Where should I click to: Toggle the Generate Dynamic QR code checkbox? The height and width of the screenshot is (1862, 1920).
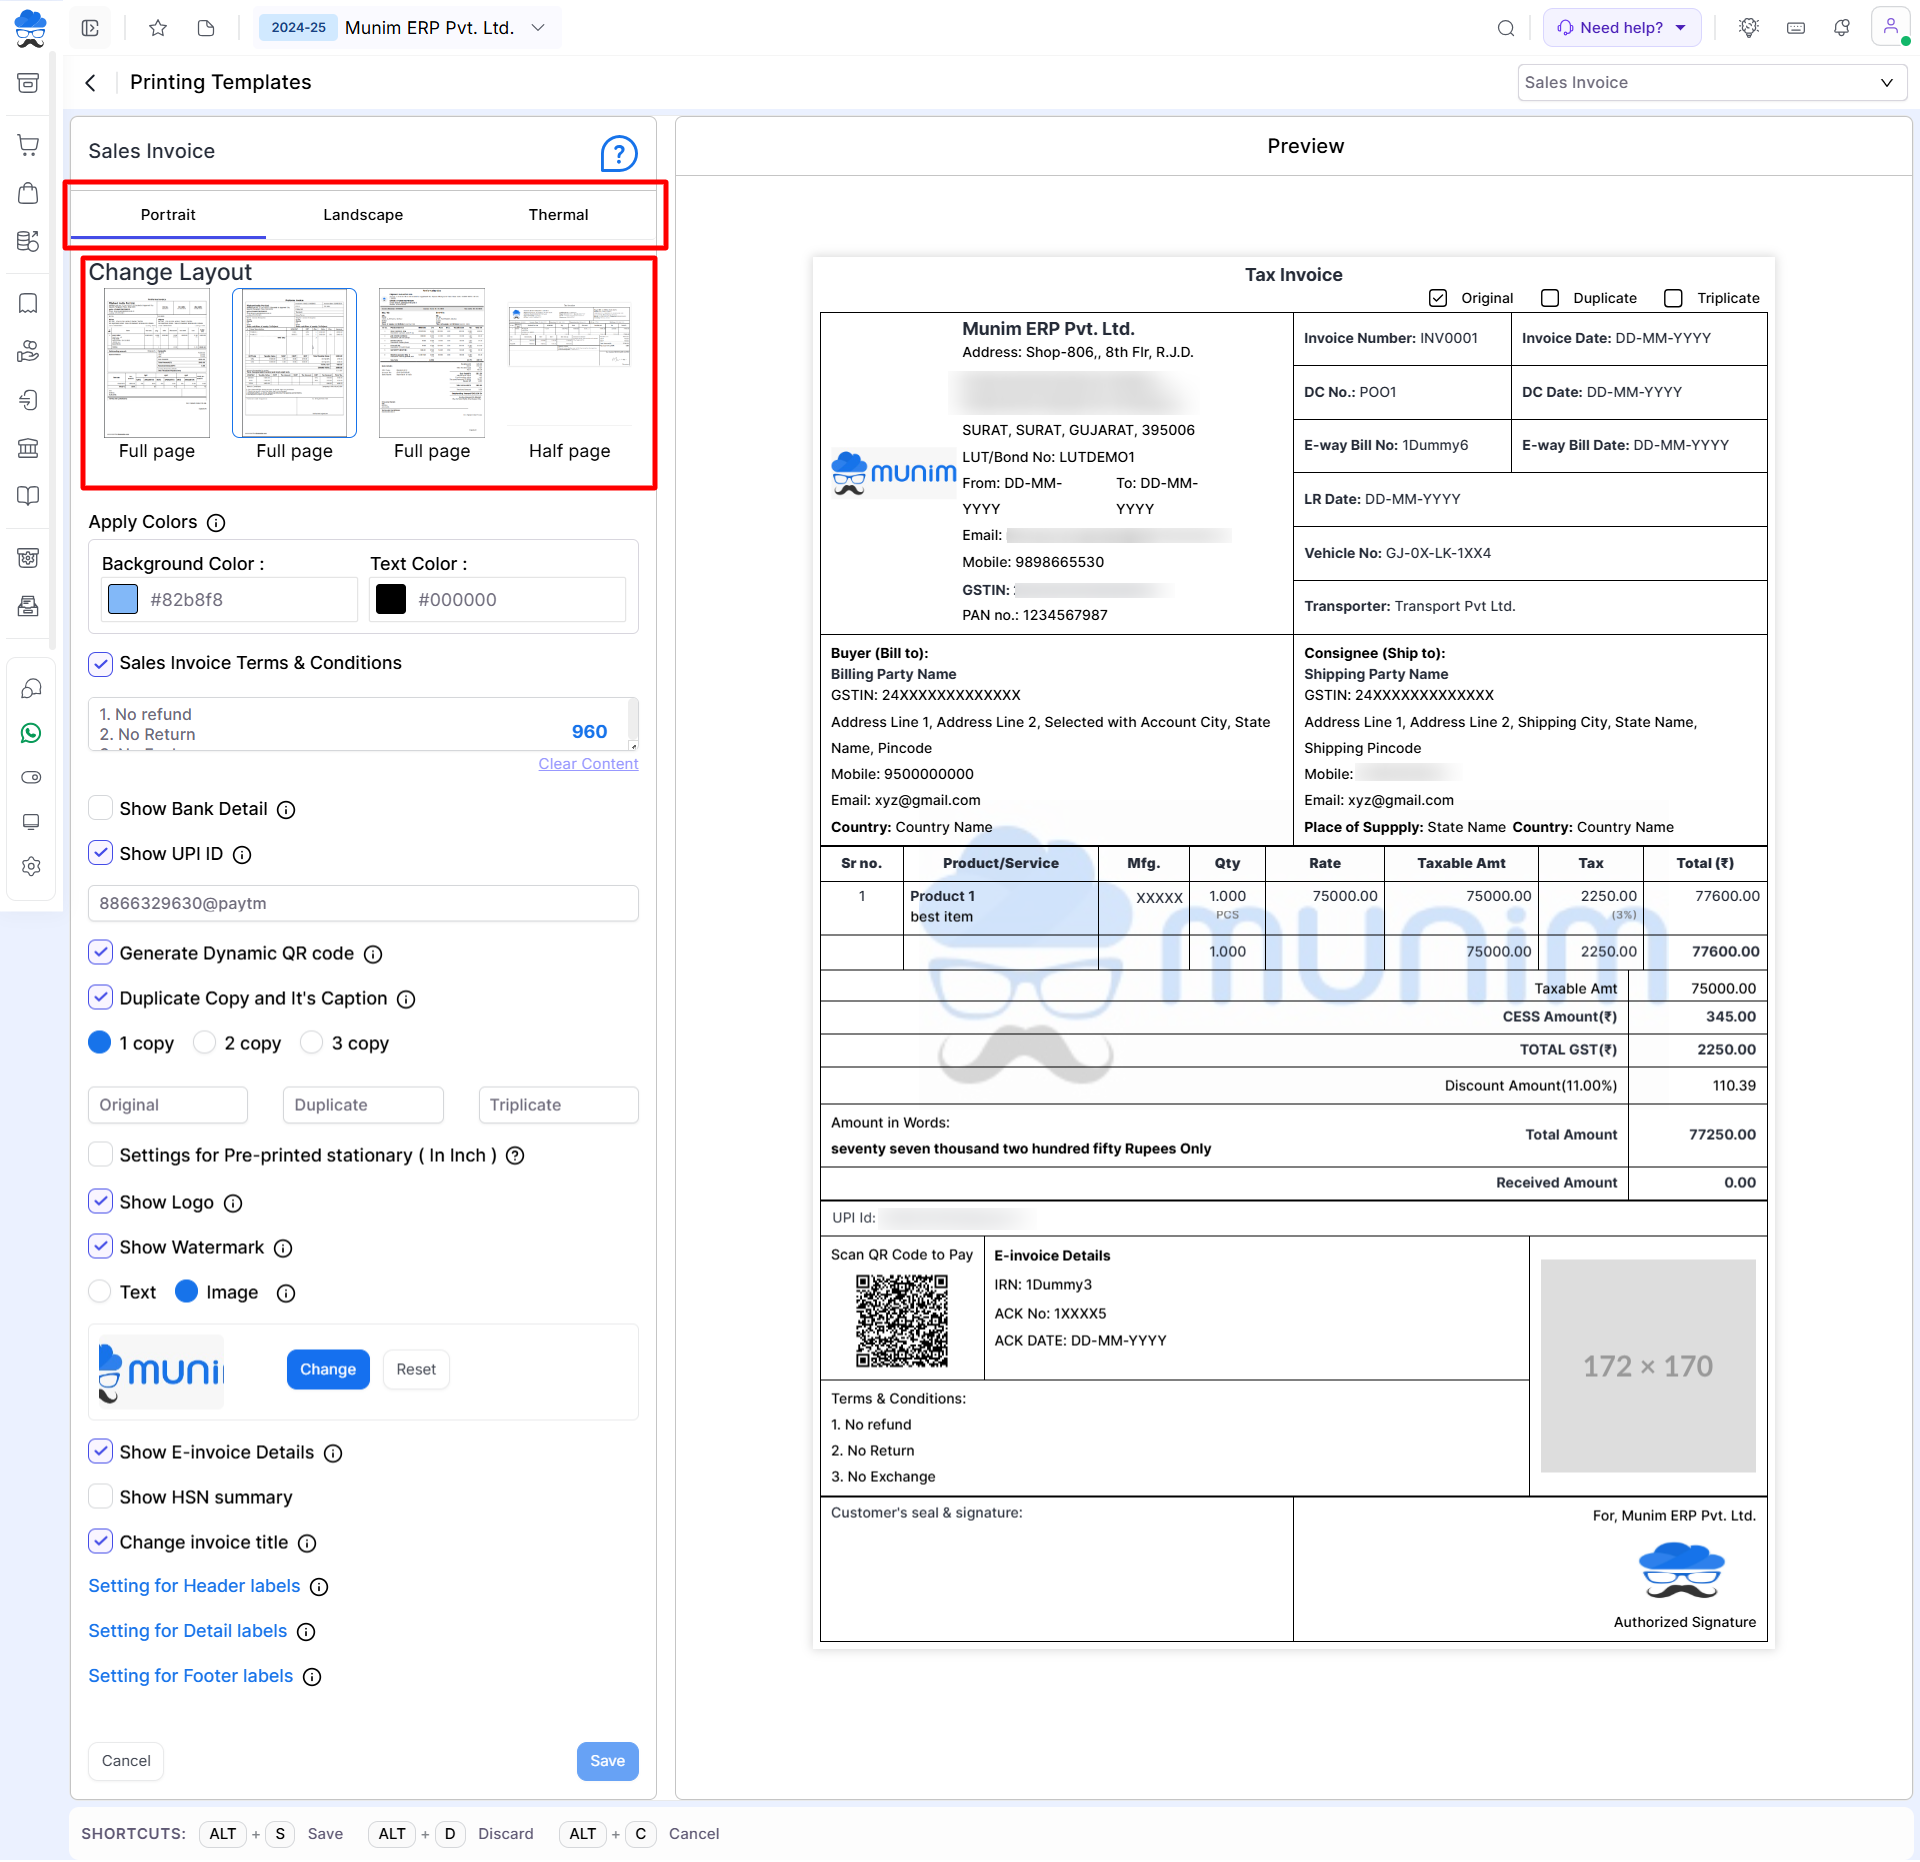(x=100, y=953)
